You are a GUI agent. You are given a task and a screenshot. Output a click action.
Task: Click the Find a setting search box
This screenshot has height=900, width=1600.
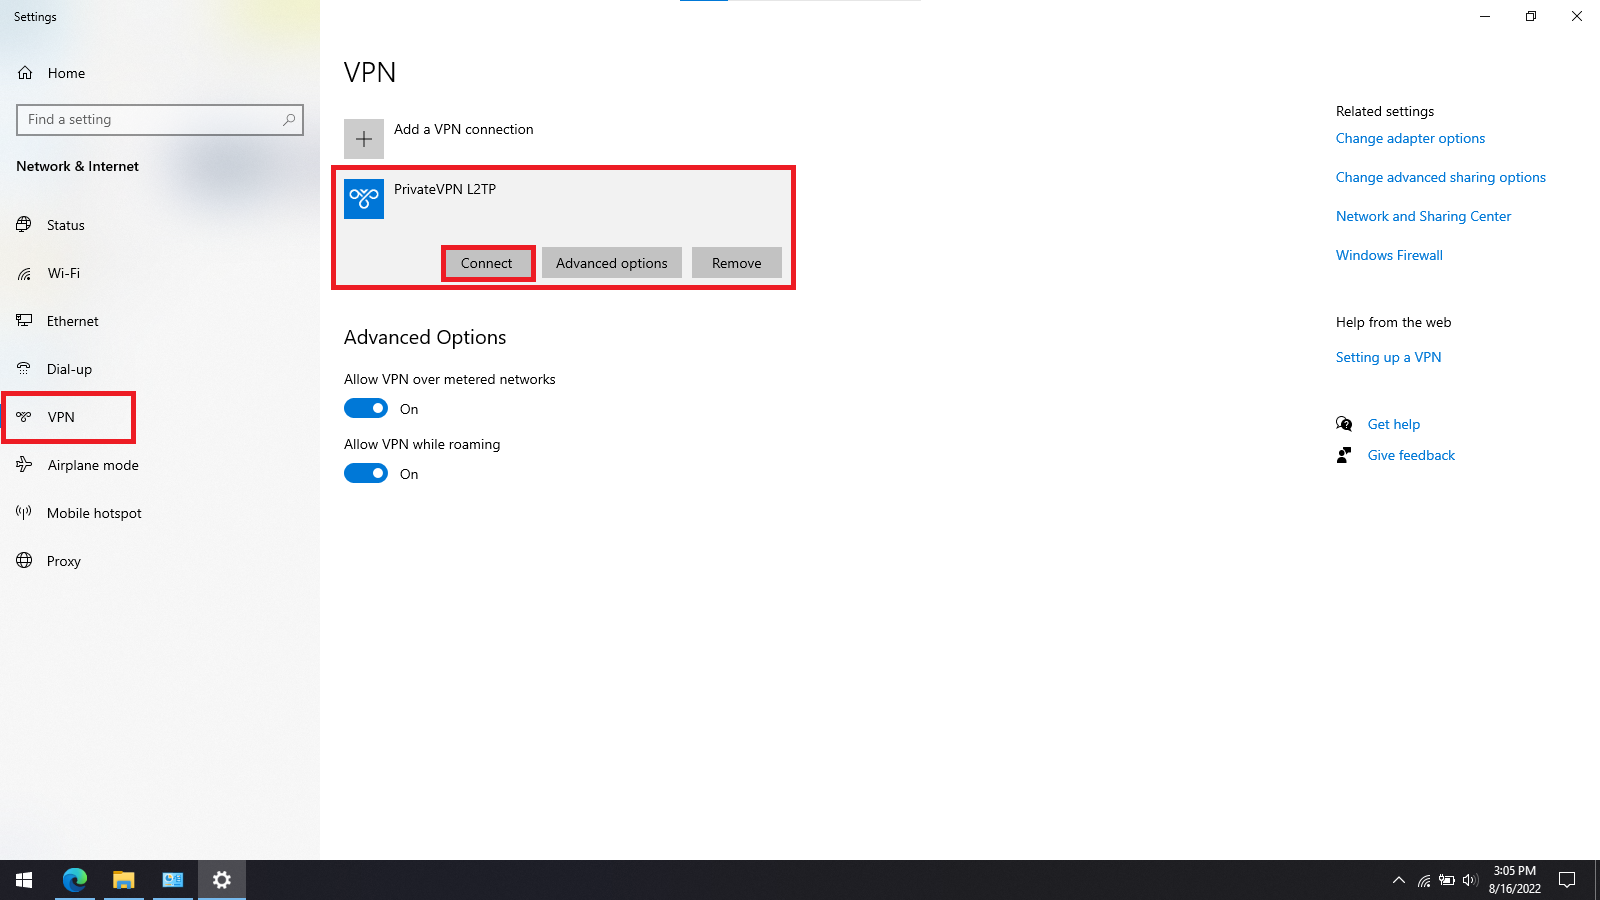point(150,120)
